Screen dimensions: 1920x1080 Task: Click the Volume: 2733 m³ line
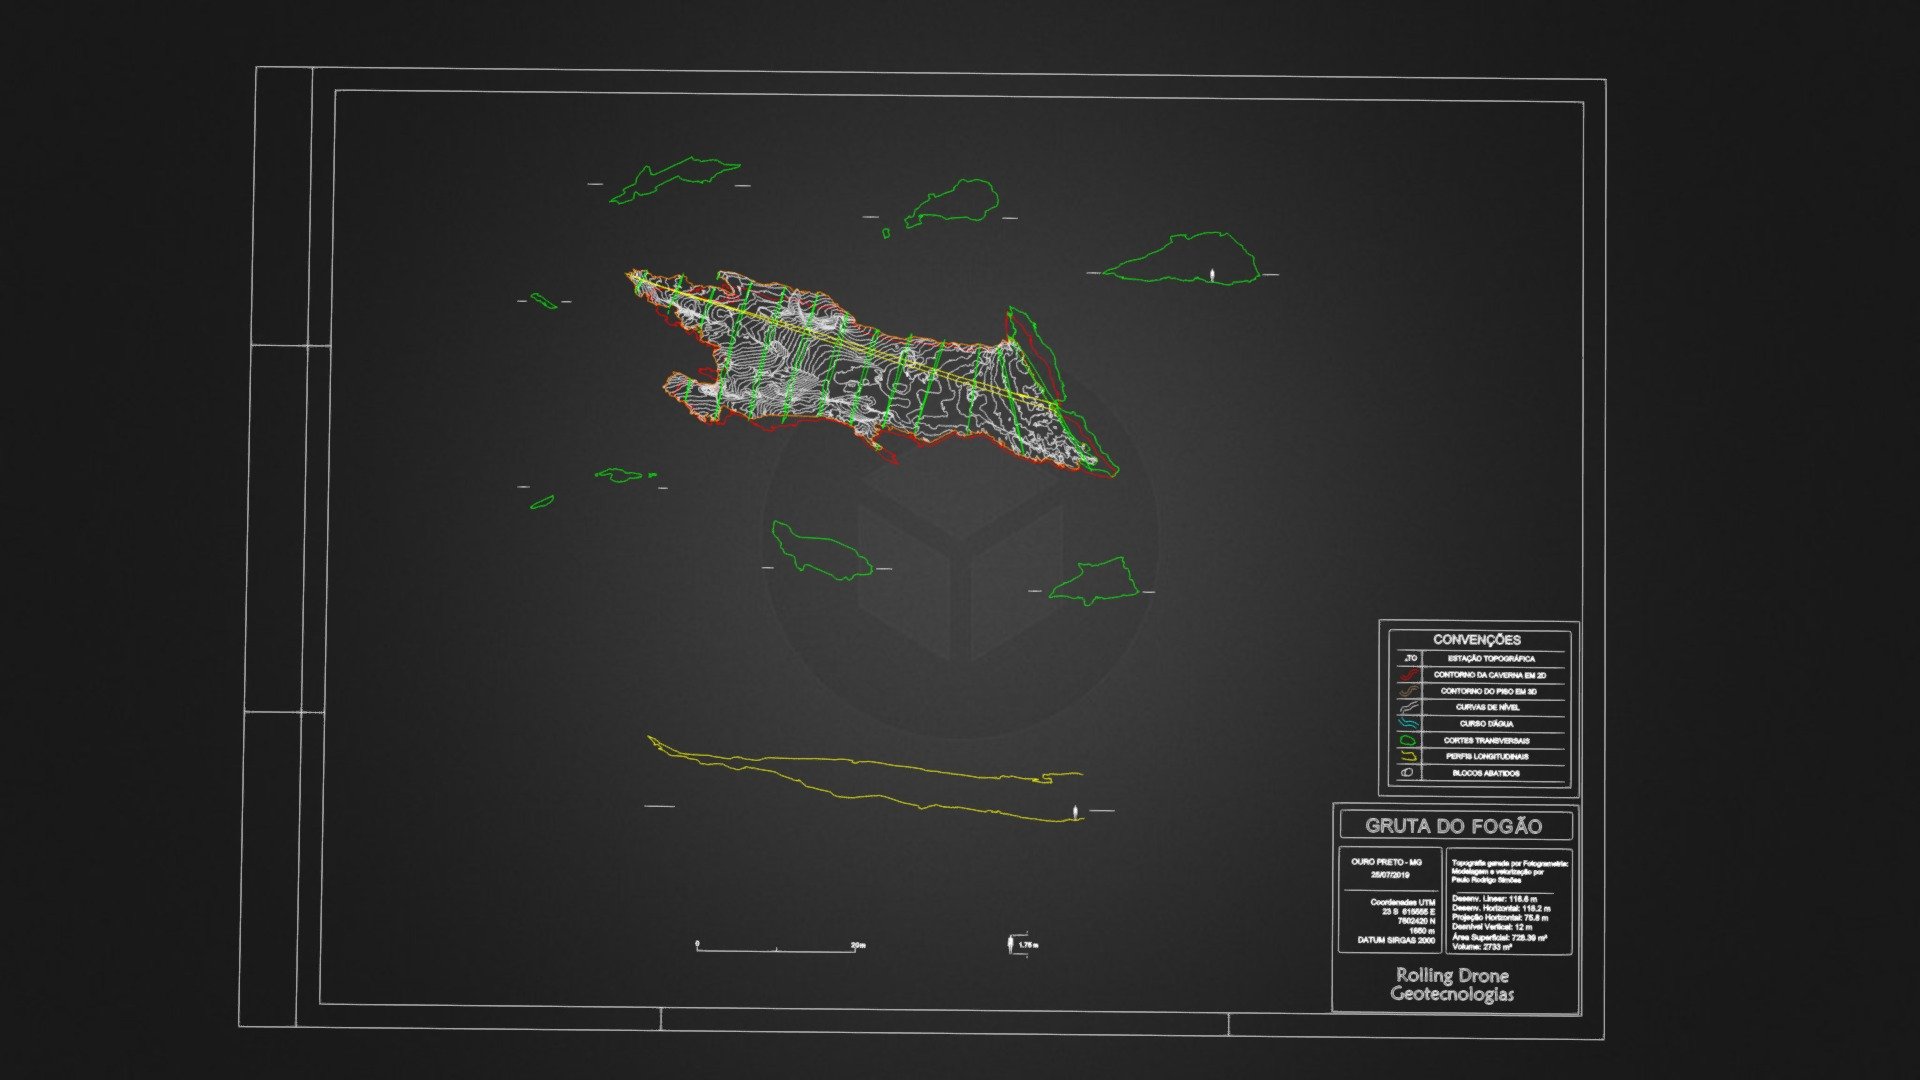[1482, 947]
